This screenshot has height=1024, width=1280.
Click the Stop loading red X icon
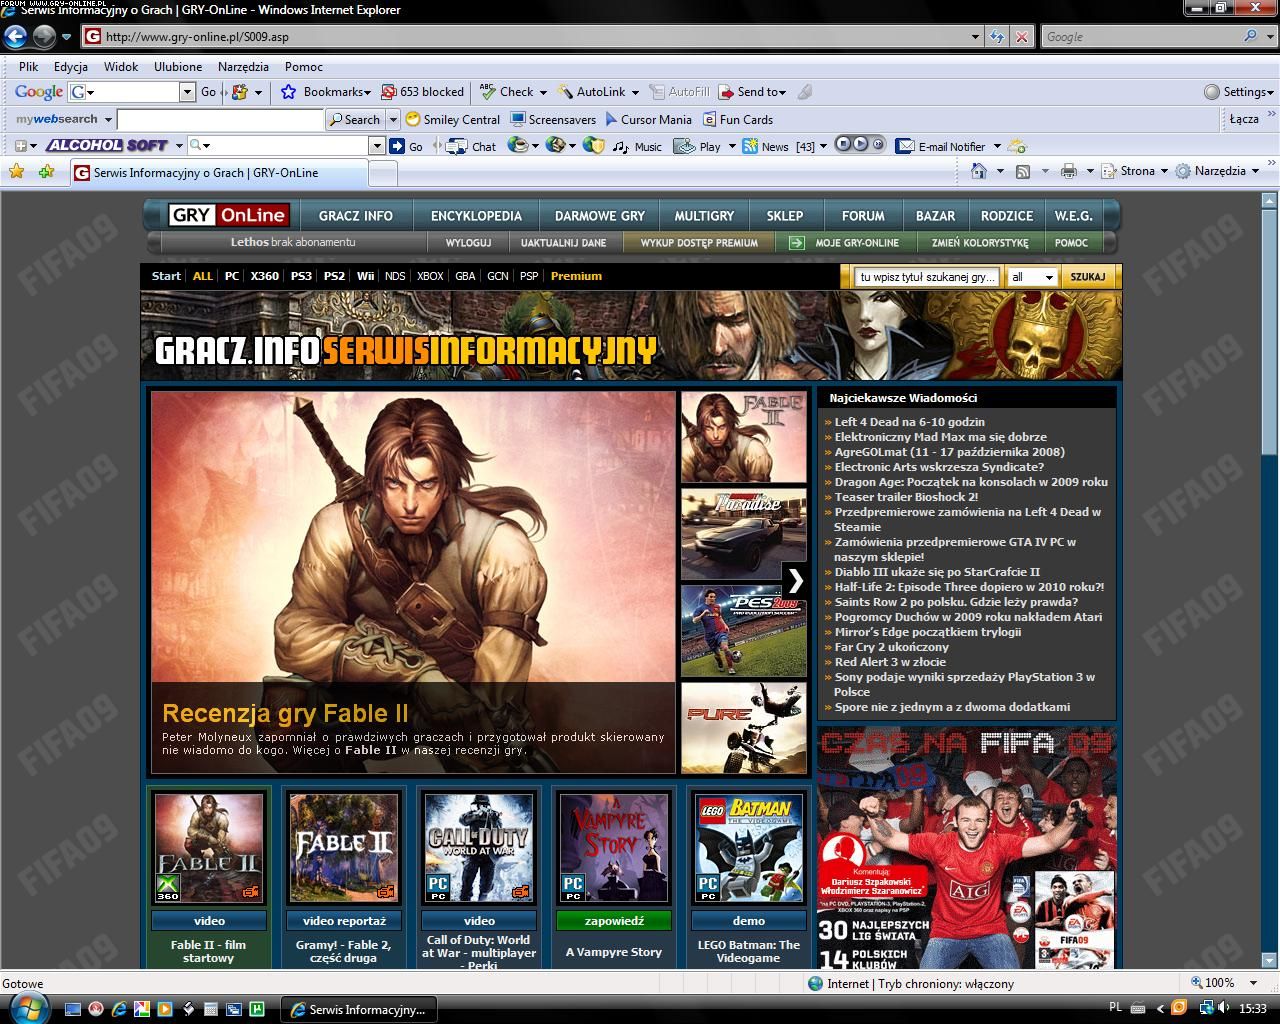click(1021, 37)
